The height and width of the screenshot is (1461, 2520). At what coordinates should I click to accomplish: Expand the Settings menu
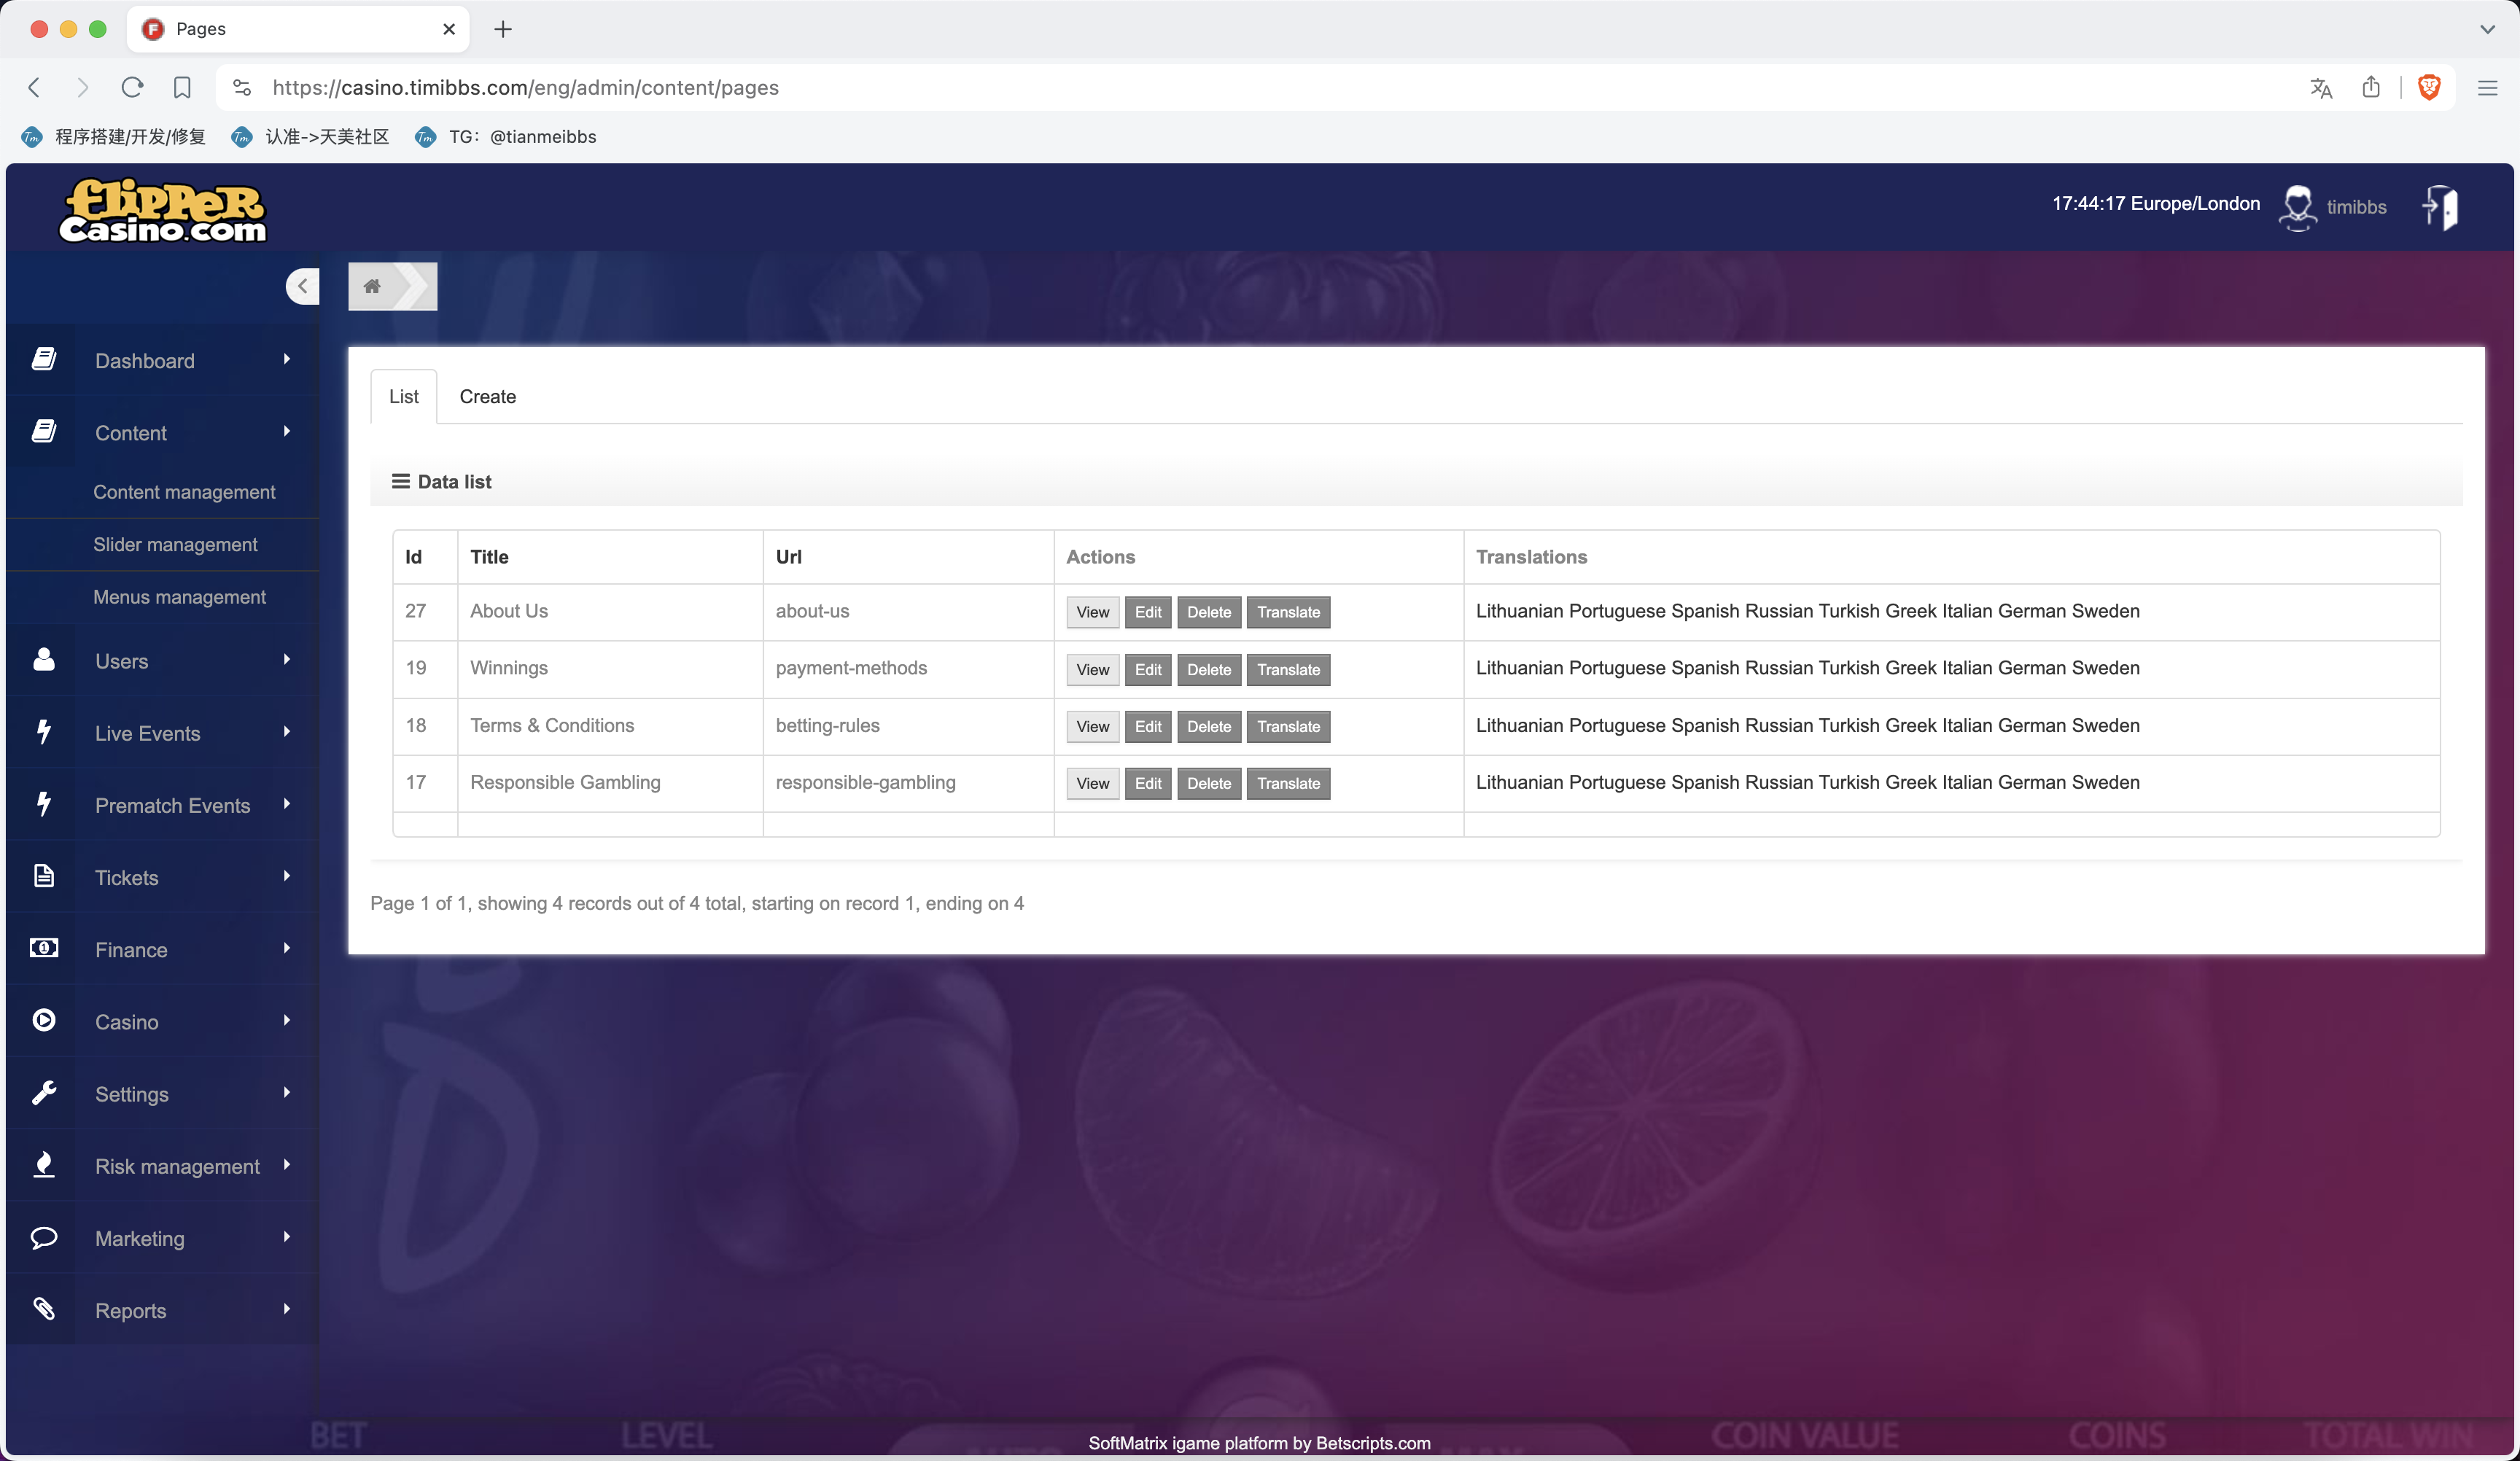point(286,1092)
